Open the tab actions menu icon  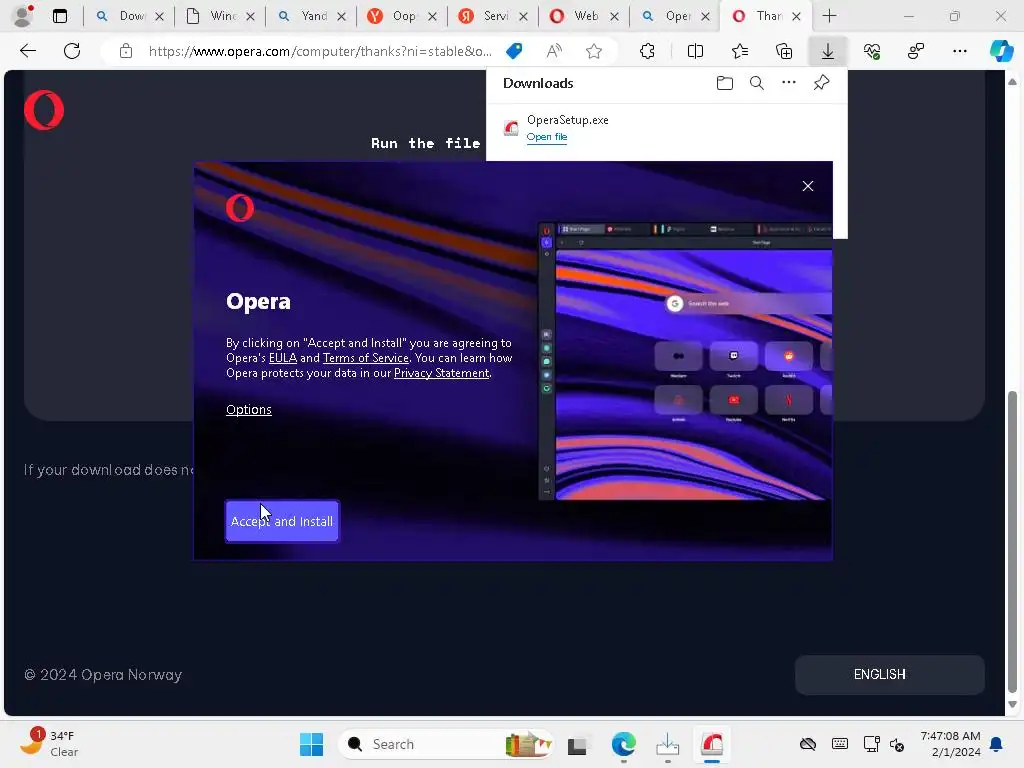click(60, 16)
